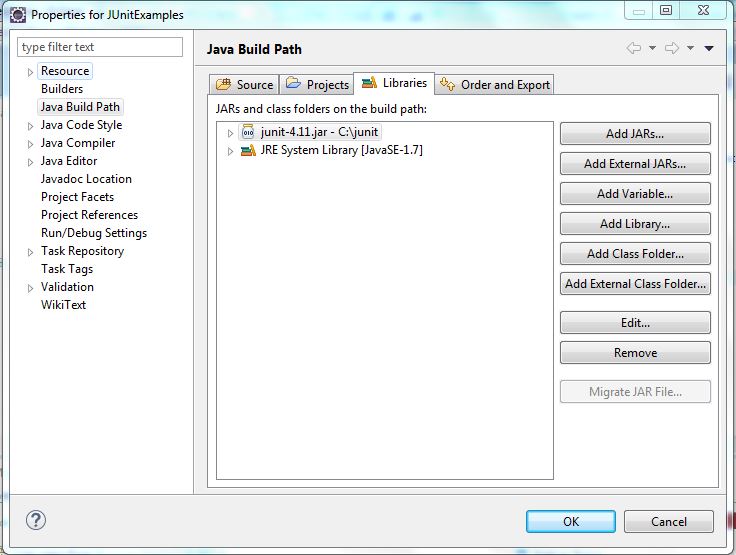Click the JRE System Library icon
Viewport: 736px width, 555px height.
[x=248, y=151]
